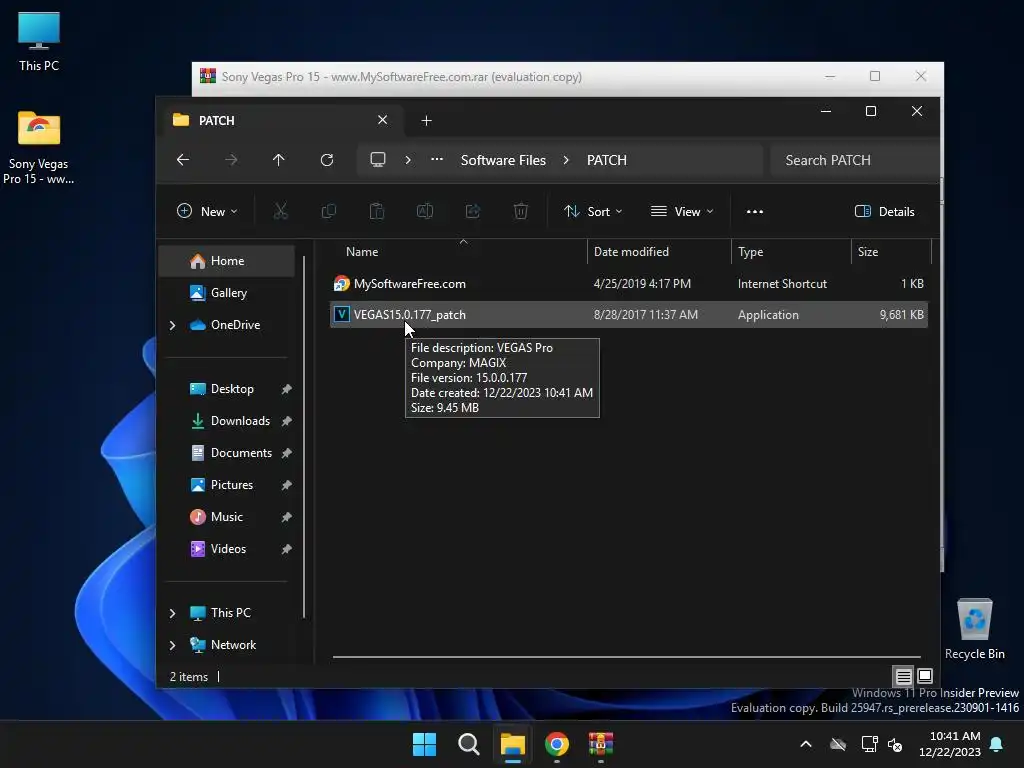Open taskbar Search
This screenshot has width=1024, height=768.
point(468,744)
